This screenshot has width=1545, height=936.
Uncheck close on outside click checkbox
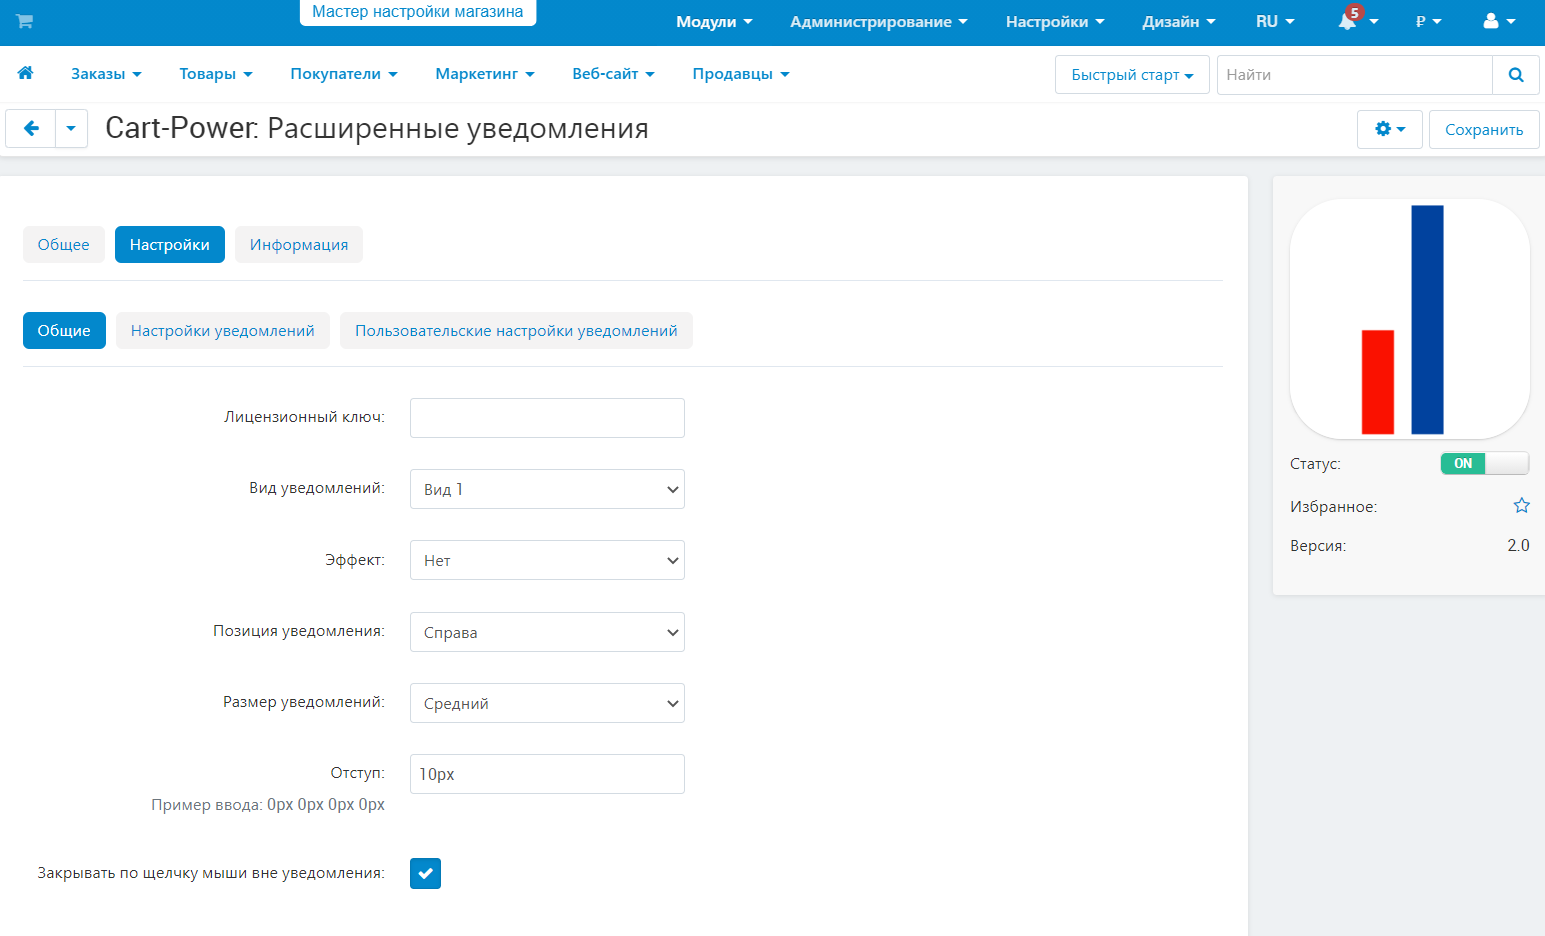click(x=425, y=873)
